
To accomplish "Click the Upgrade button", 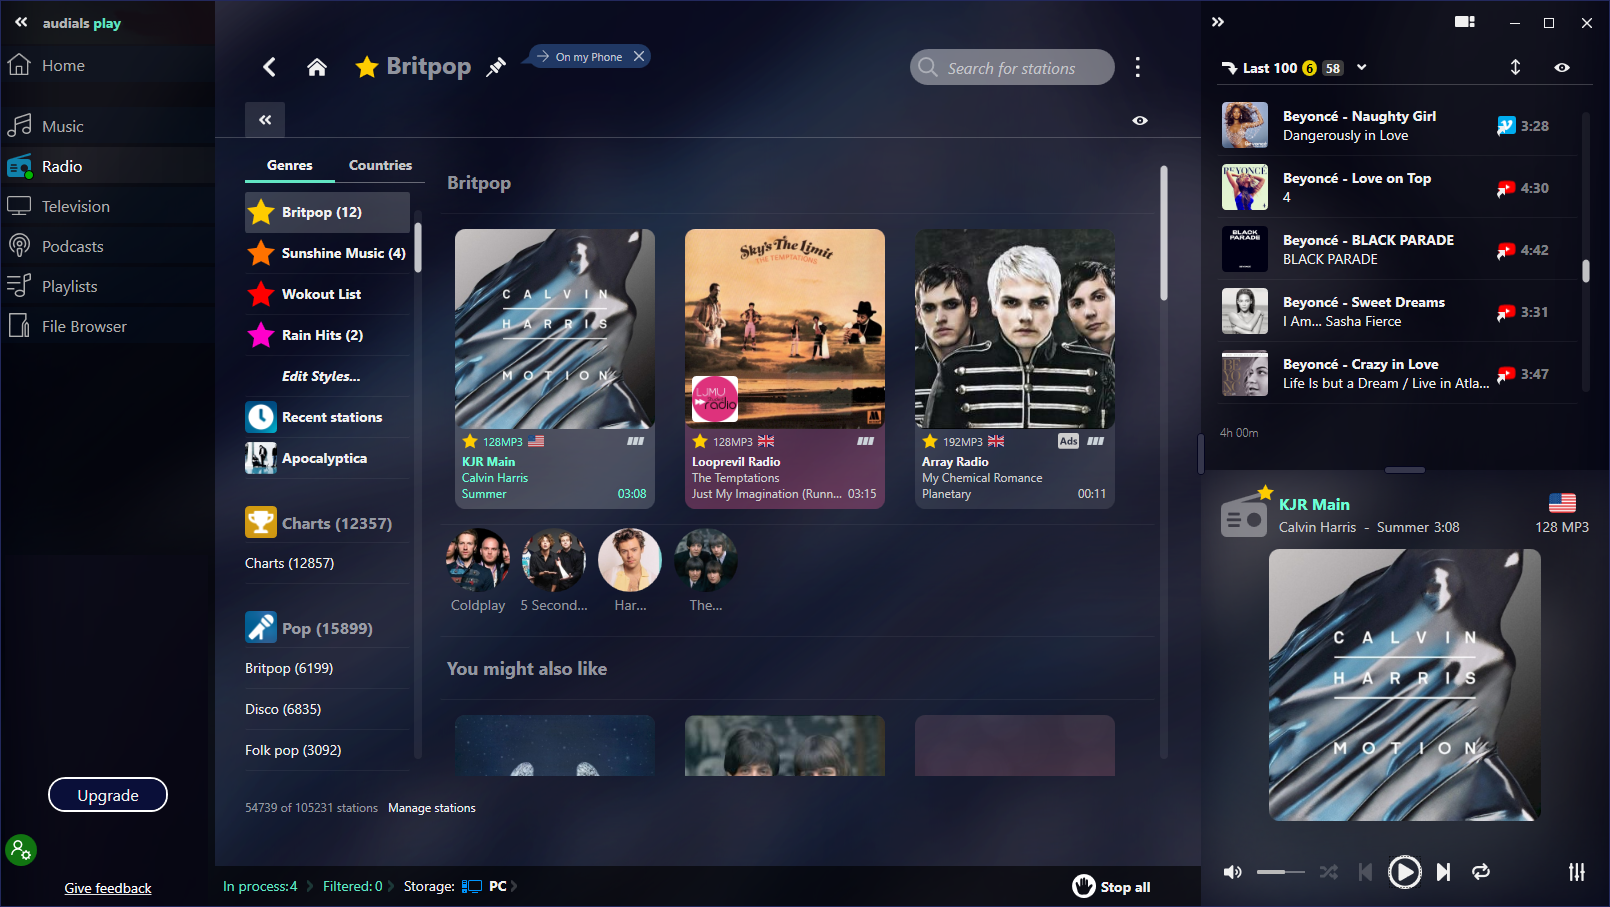I will click(x=108, y=795).
